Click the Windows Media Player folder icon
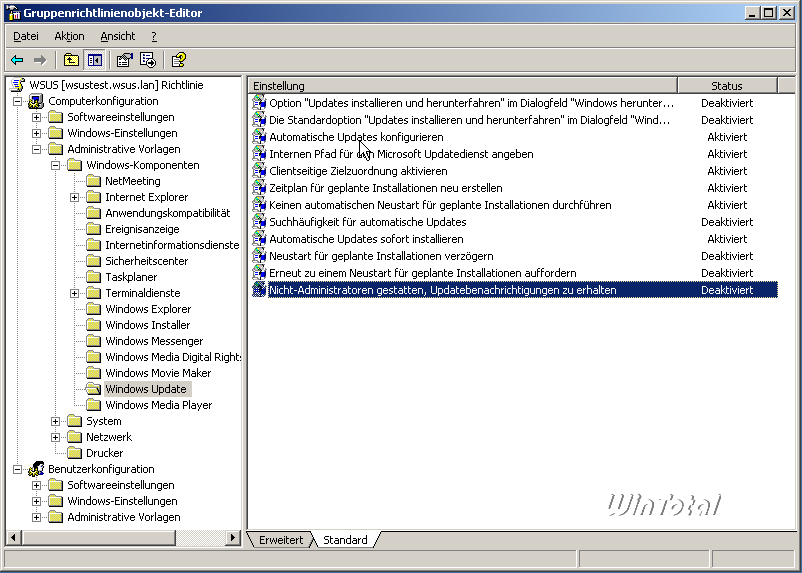802x573 pixels. [94, 405]
